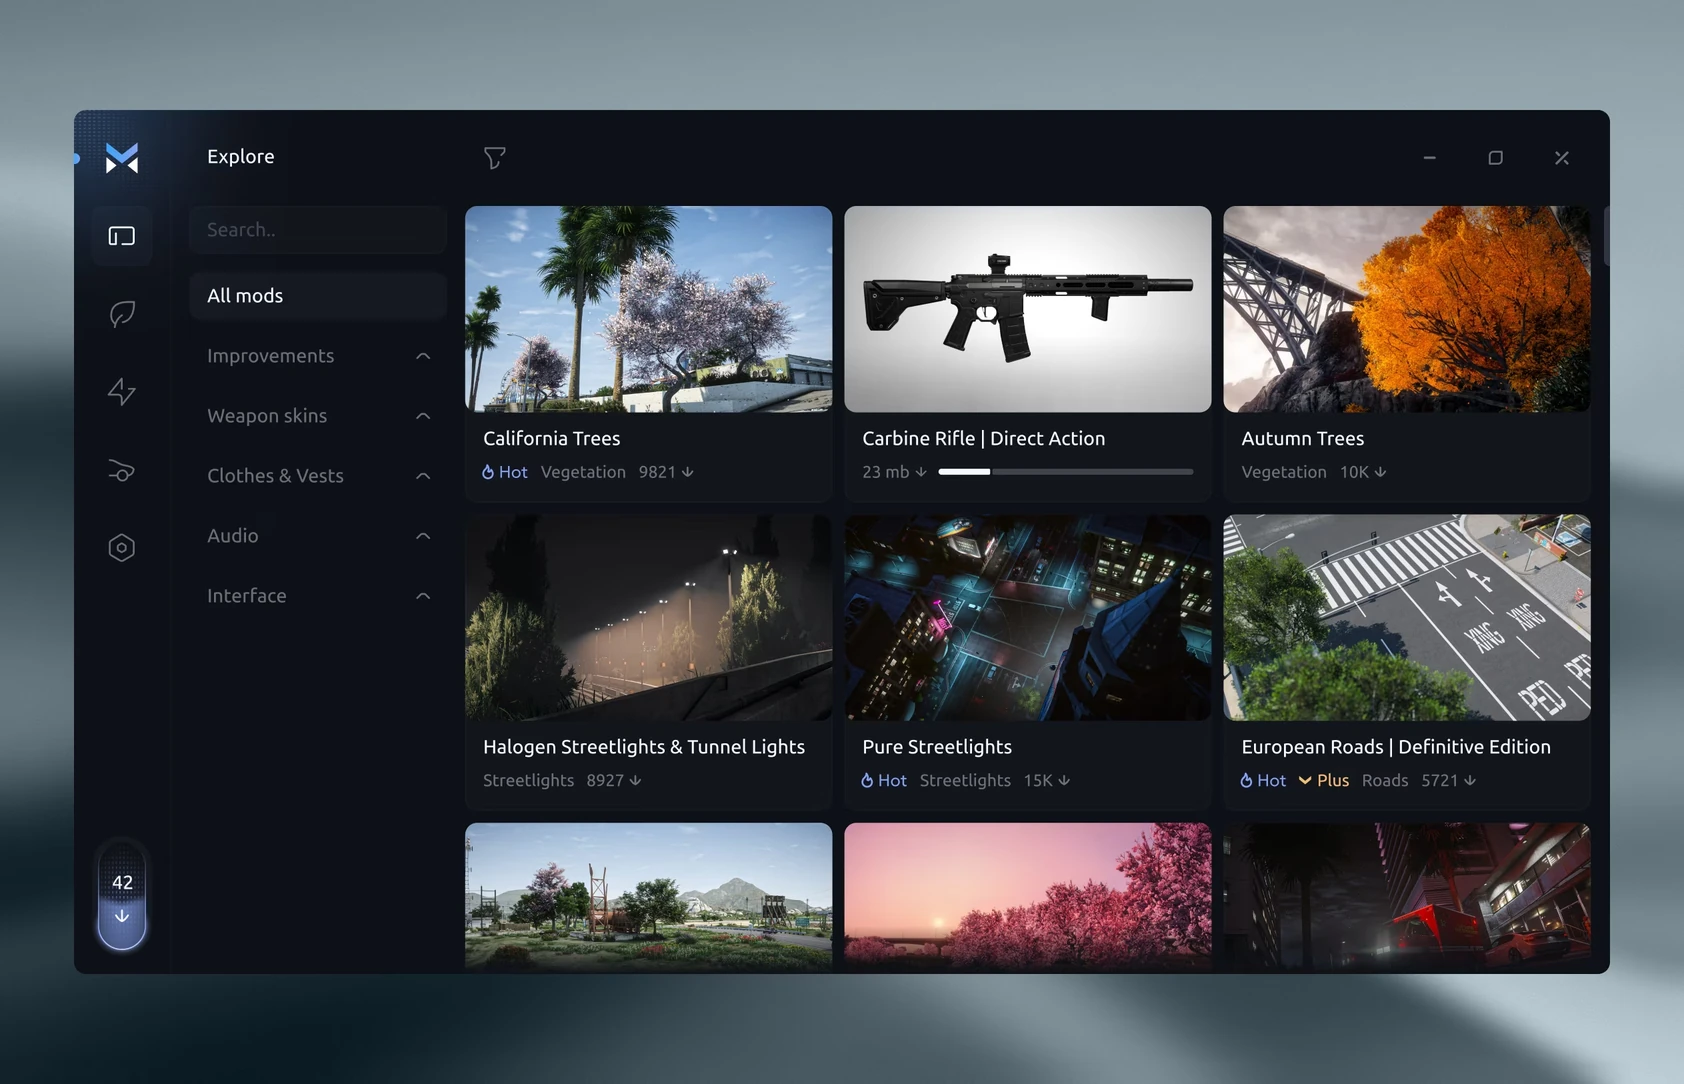
Task: Click download arrow next to 5721
Action: pyautogui.click(x=1470, y=780)
